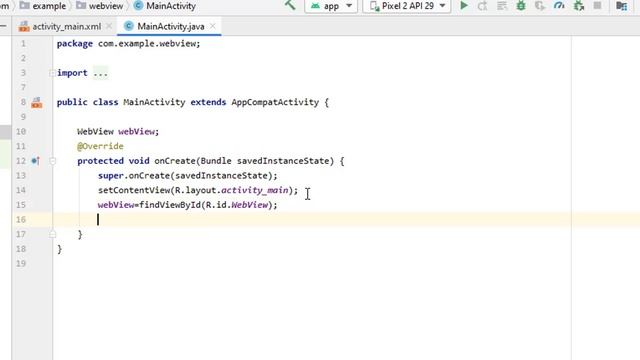Click the extends keyword on line 8
Screen dimensions: 640x360
(x=208, y=102)
